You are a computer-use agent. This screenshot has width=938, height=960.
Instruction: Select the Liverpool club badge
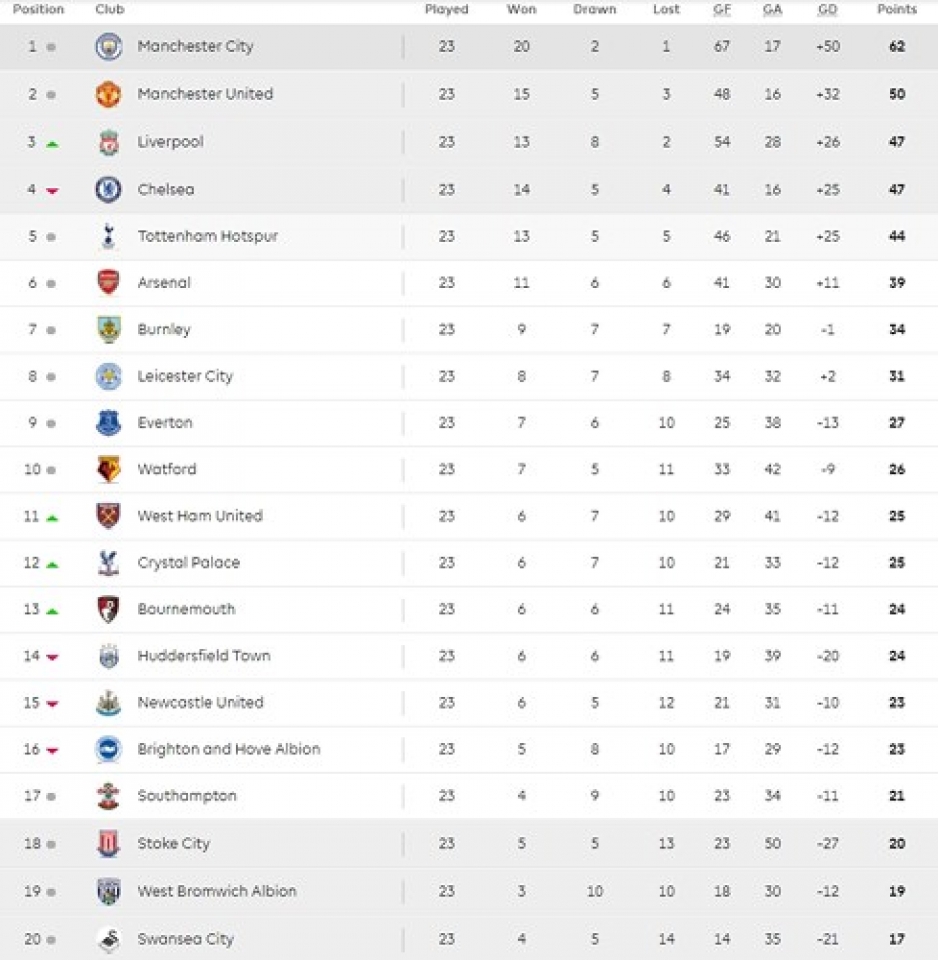pyautogui.click(x=108, y=142)
